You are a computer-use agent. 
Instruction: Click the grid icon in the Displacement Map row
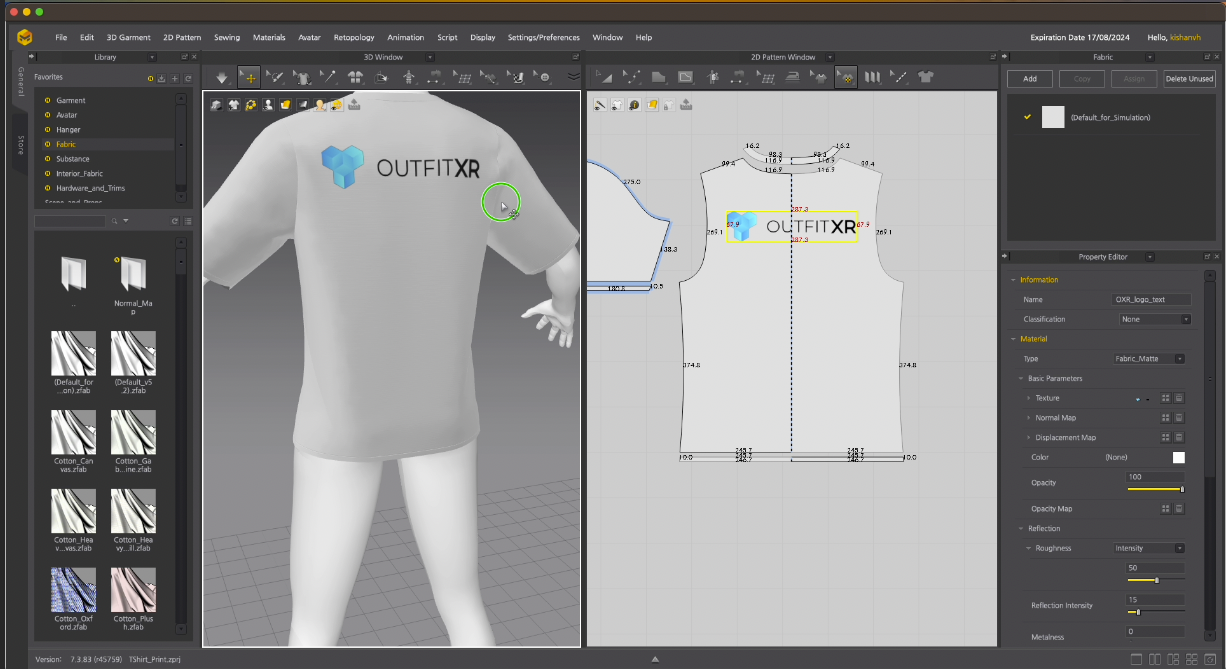tap(1166, 438)
